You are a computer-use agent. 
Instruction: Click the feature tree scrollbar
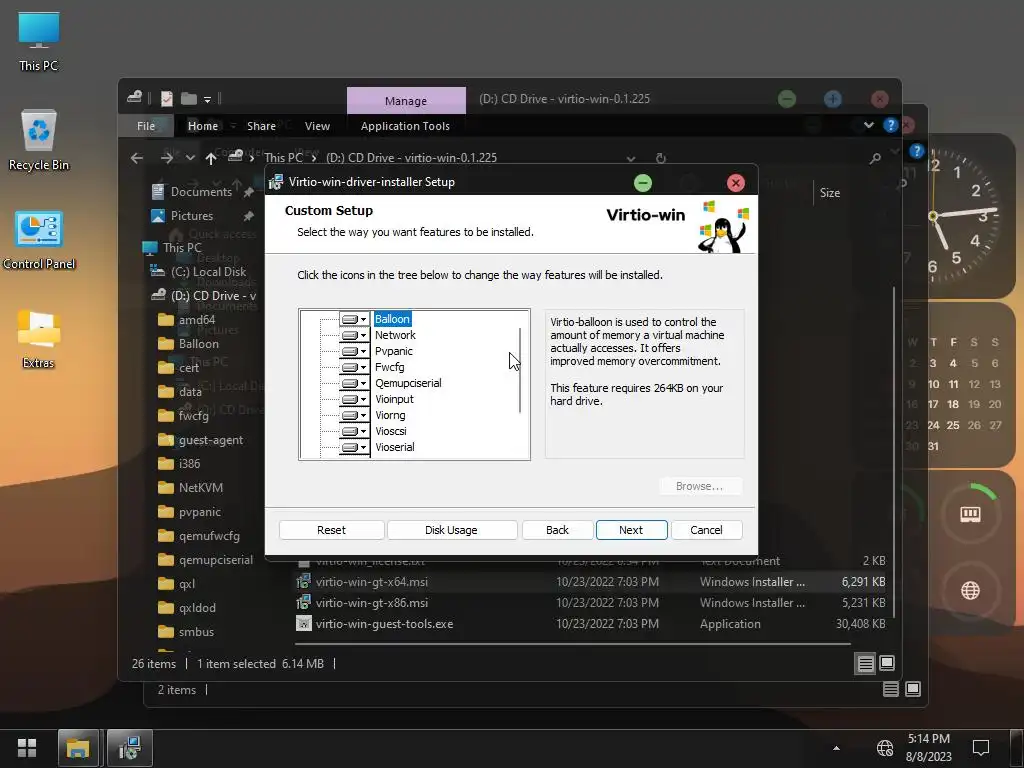click(x=520, y=370)
